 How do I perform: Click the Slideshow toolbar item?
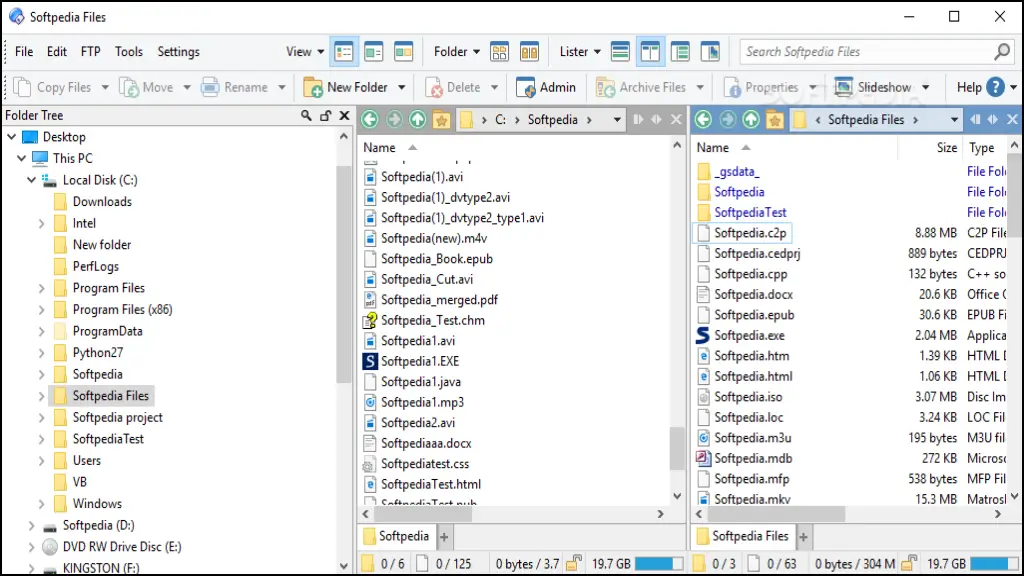tap(873, 87)
